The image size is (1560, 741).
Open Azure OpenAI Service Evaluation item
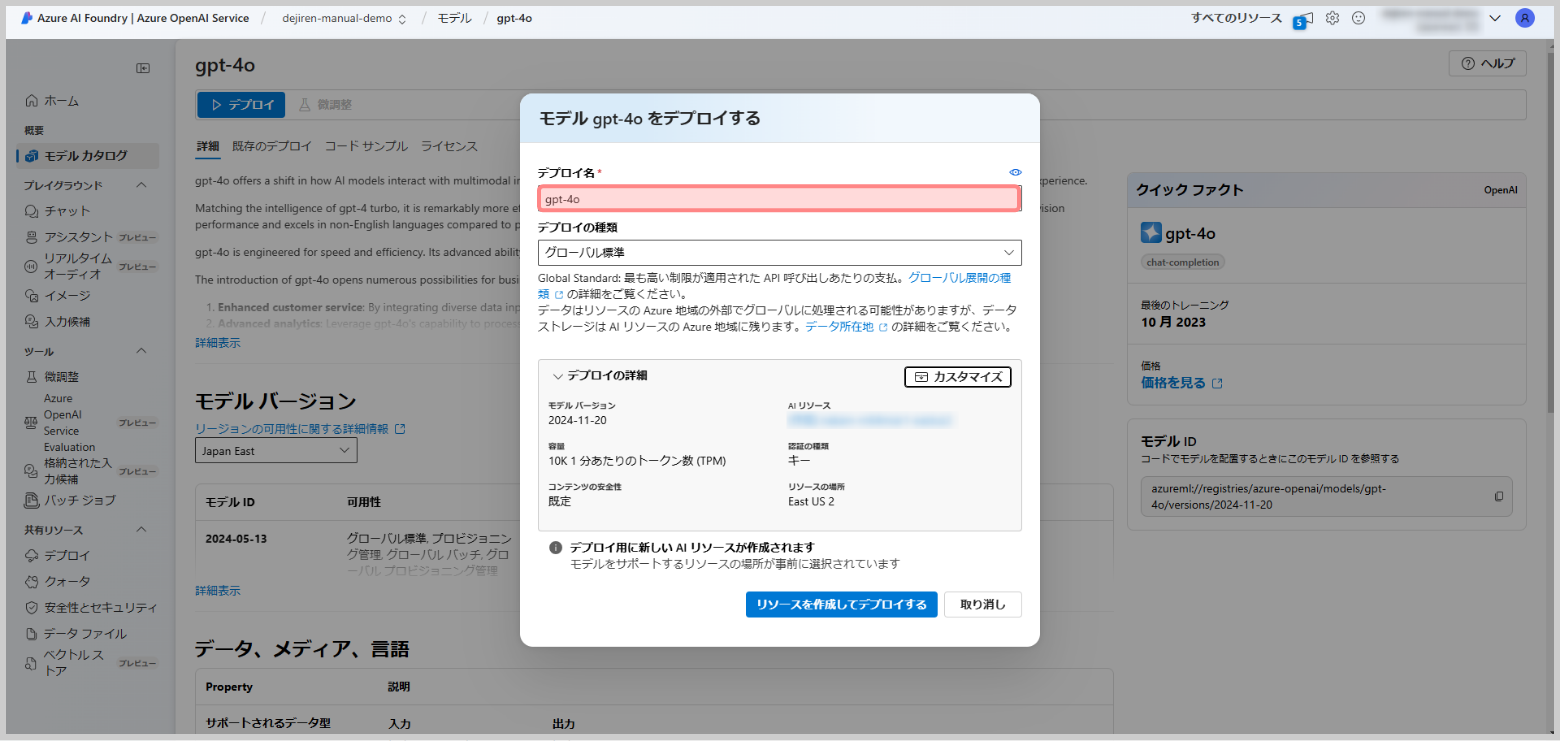70,422
